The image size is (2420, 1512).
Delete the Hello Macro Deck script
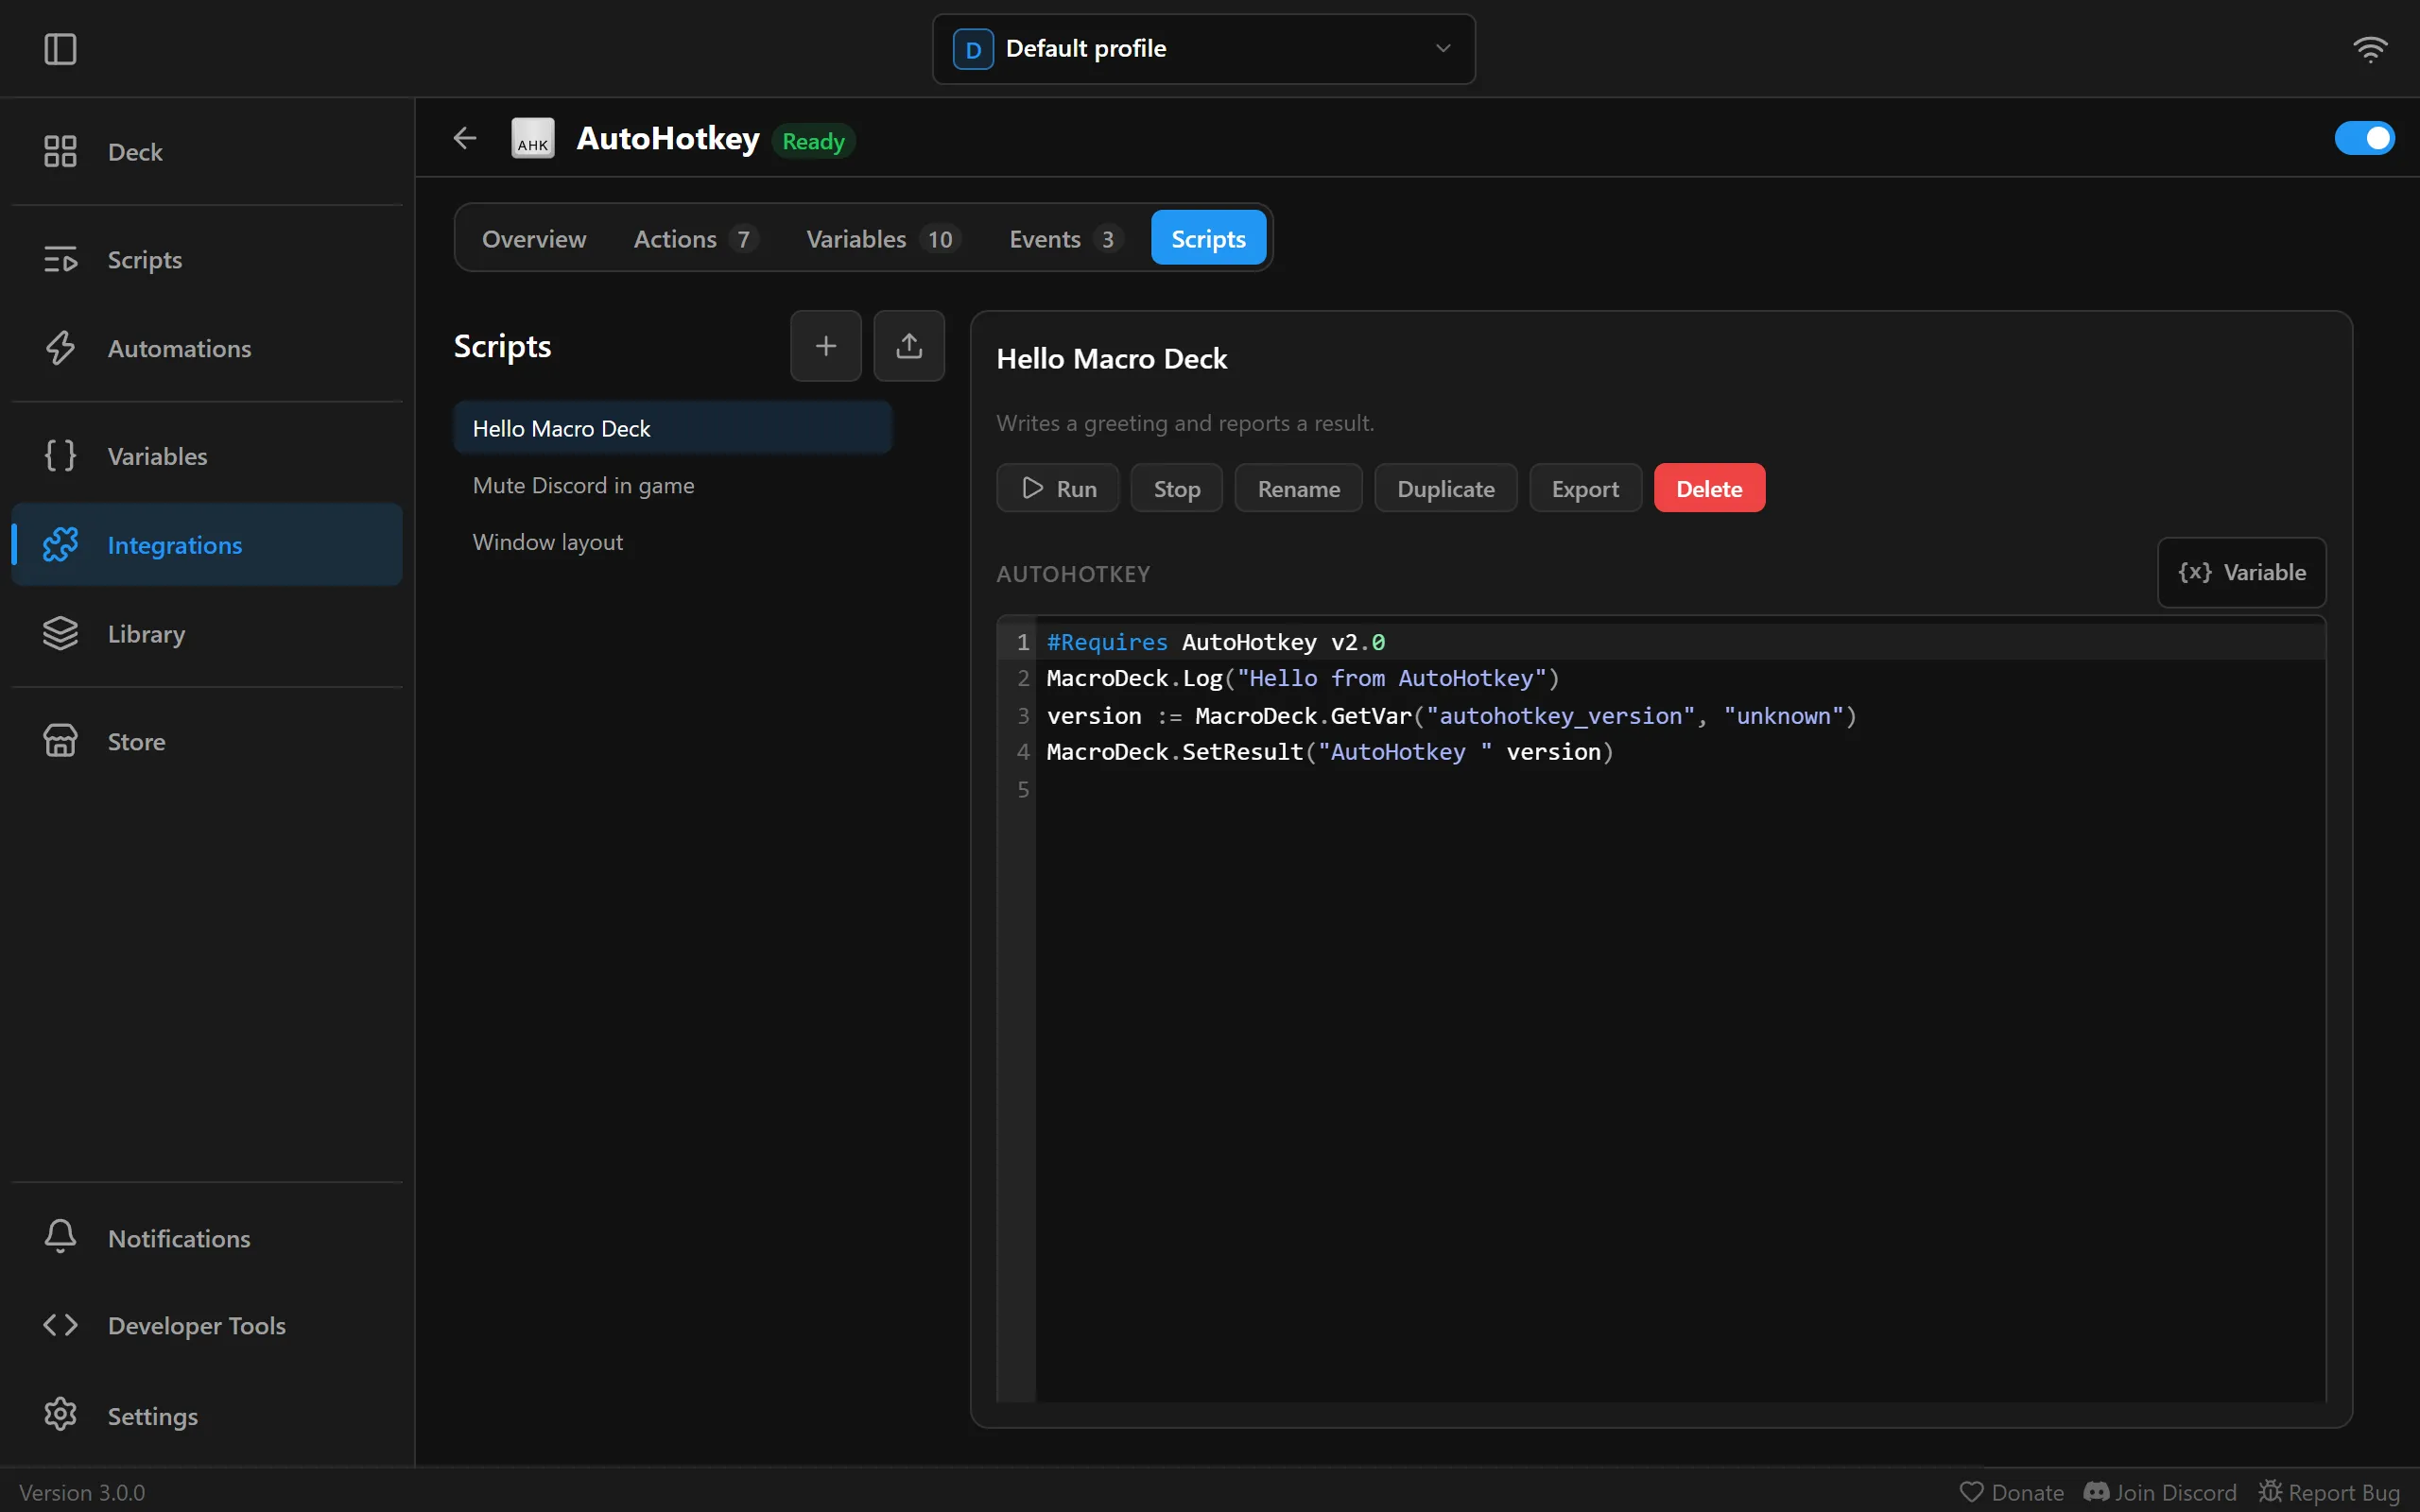click(x=1709, y=488)
